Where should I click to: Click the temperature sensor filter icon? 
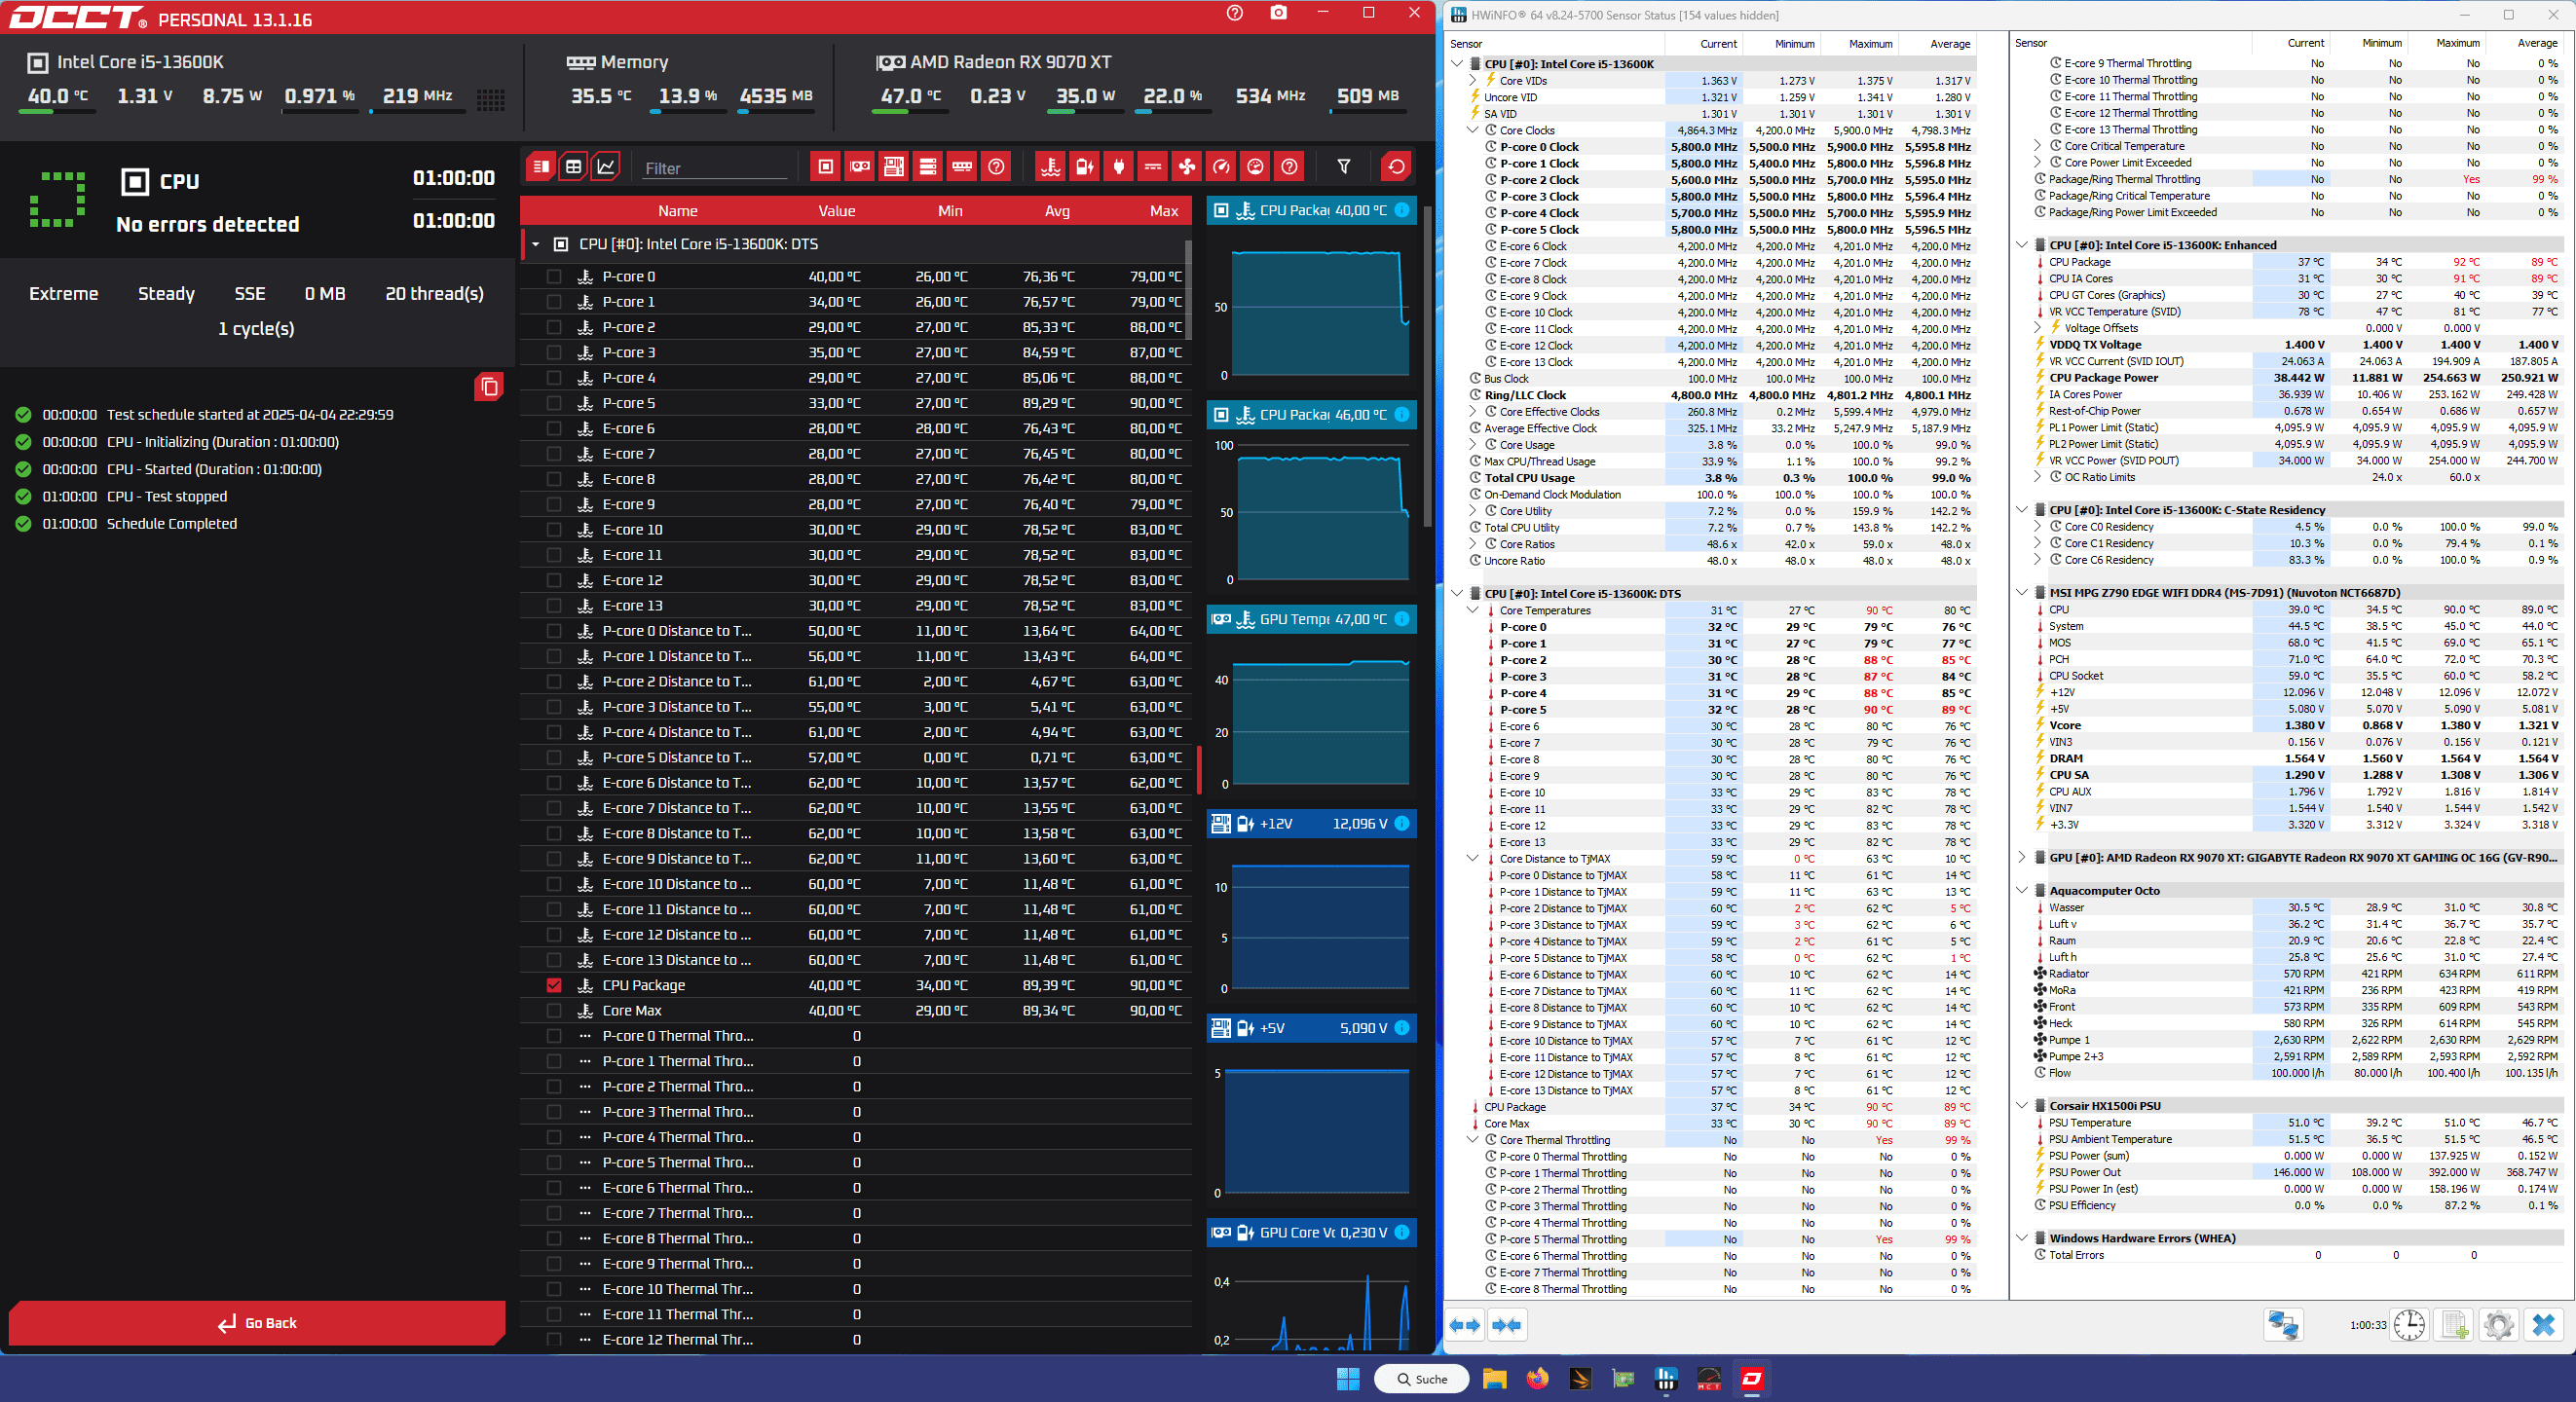pos(1050,167)
